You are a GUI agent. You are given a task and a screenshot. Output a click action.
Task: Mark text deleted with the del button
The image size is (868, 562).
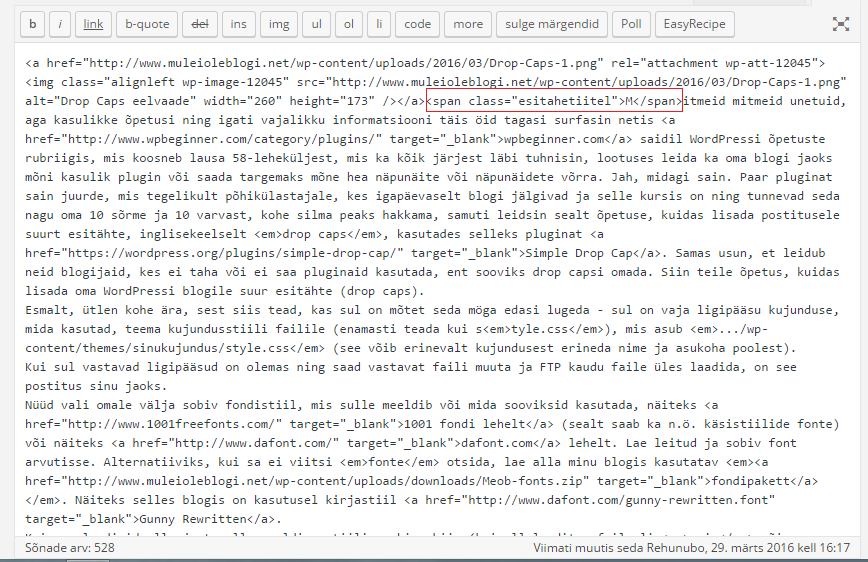[198, 23]
